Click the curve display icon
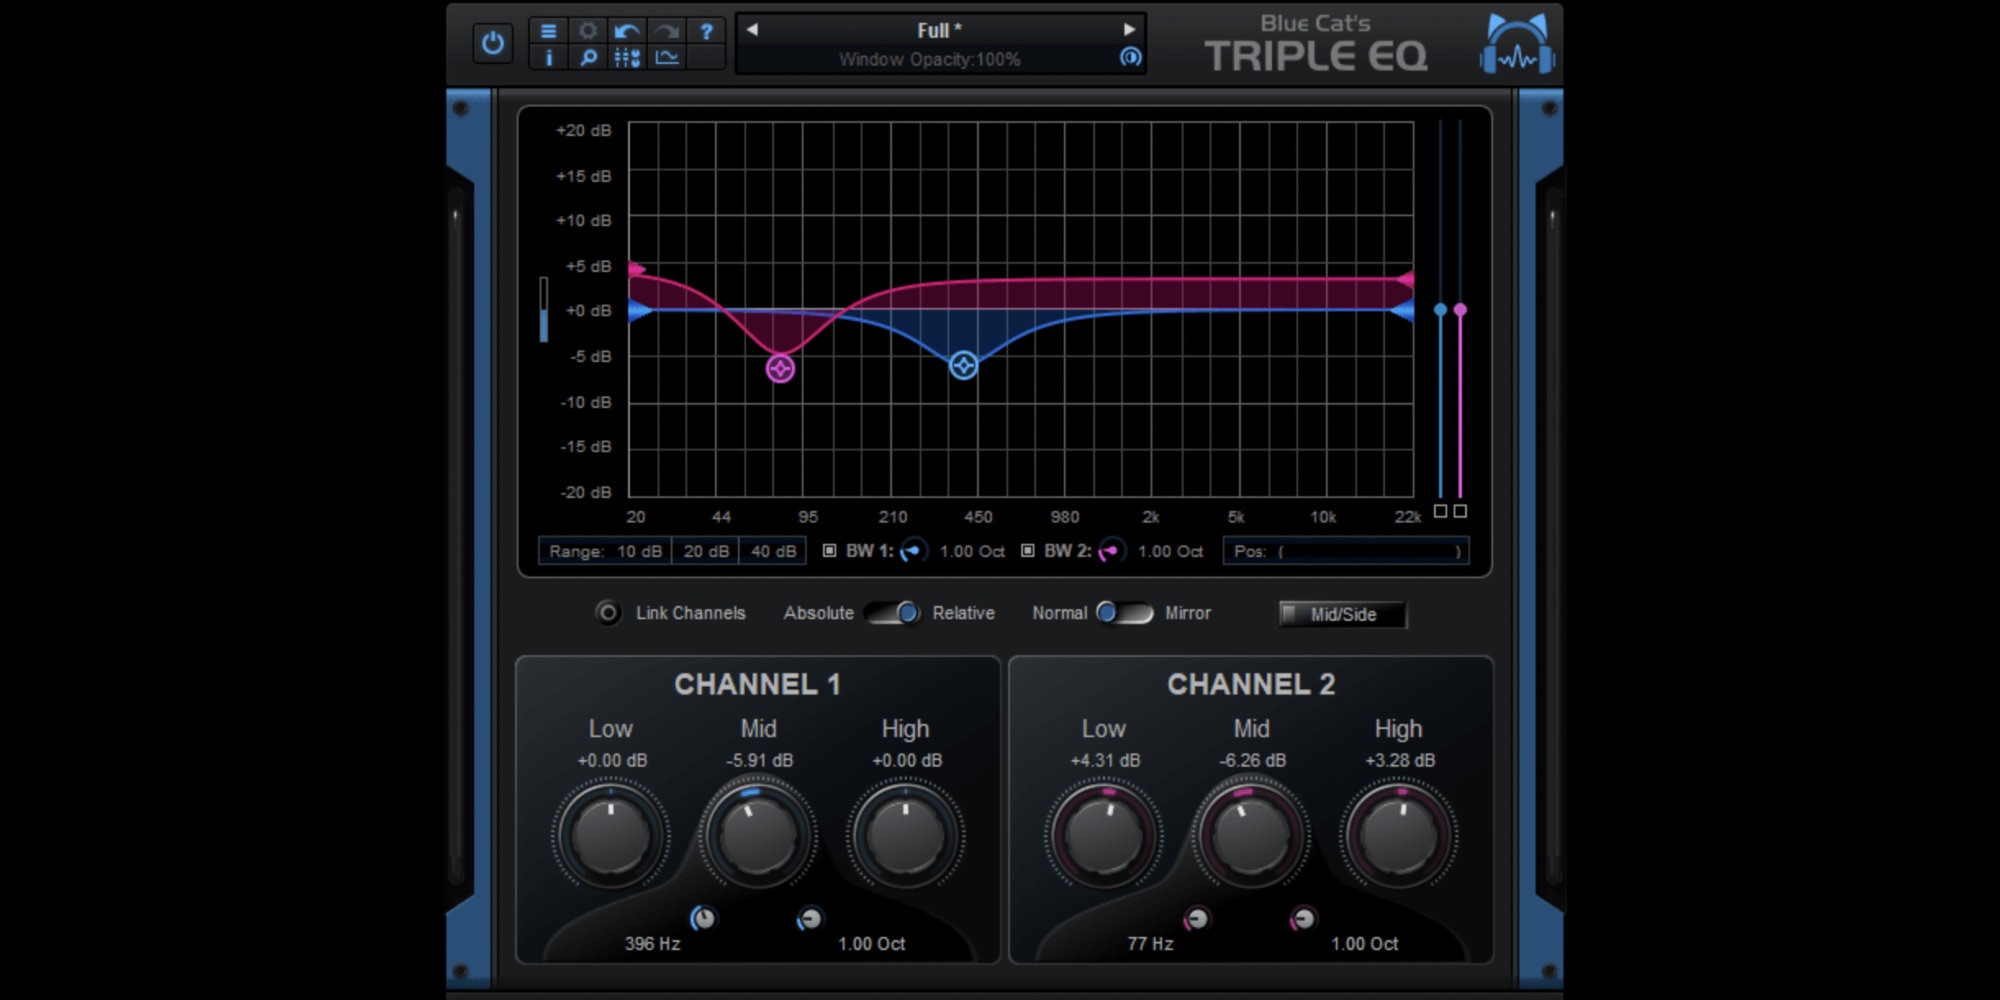The height and width of the screenshot is (1000, 2000). [x=667, y=58]
